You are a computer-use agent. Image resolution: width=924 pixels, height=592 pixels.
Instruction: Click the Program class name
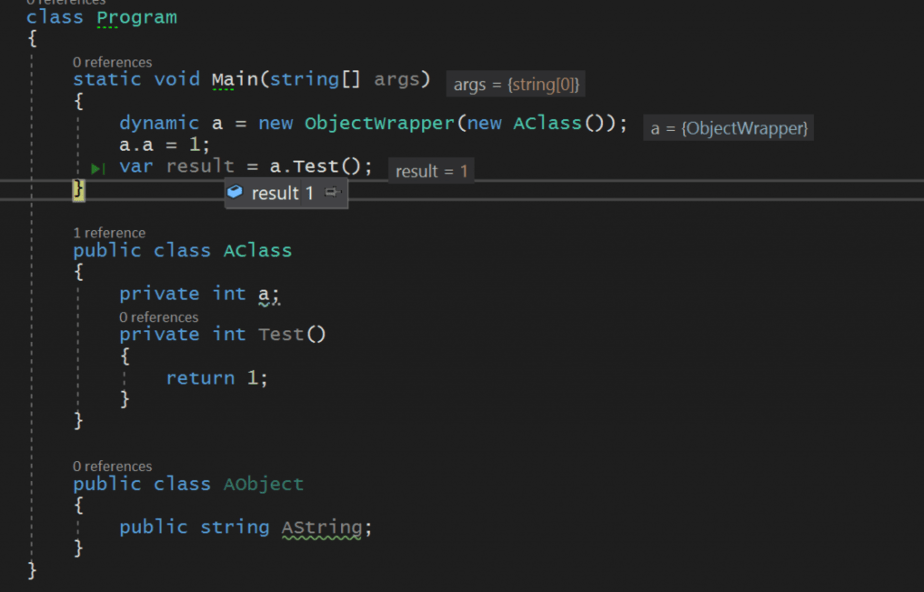click(x=136, y=17)
